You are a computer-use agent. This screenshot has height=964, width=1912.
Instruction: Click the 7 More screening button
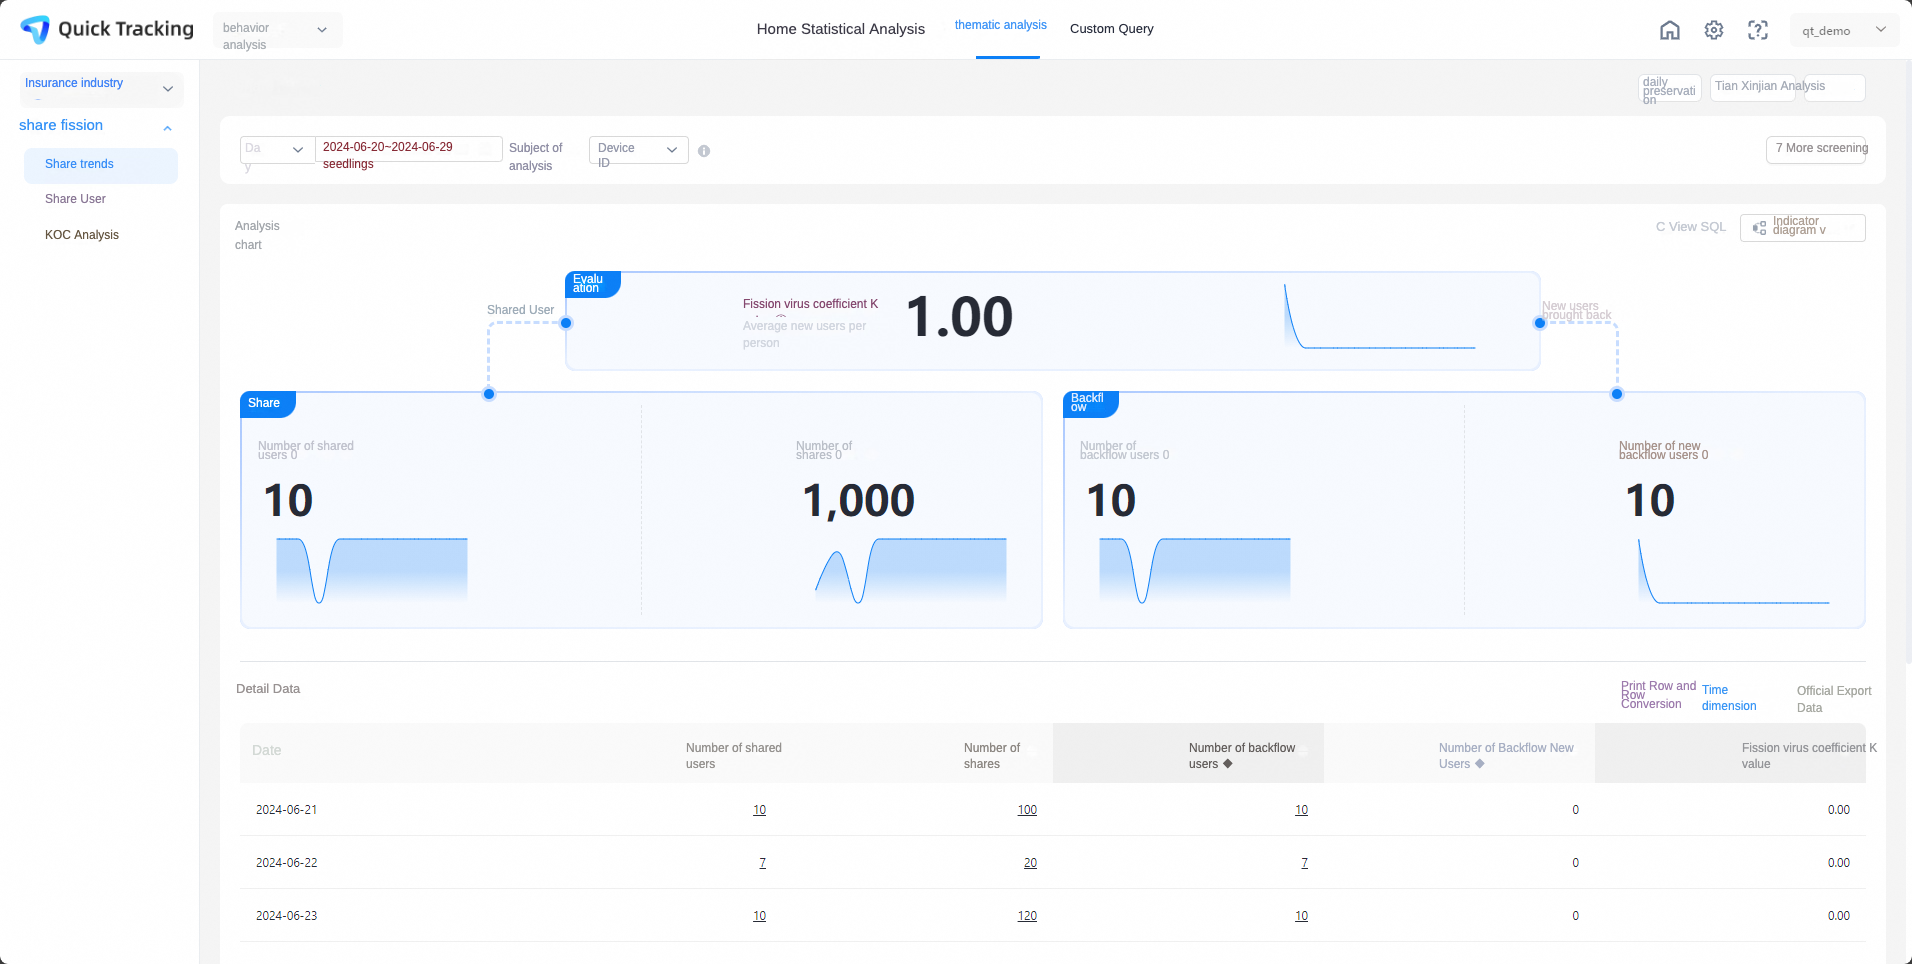click(x=1816, y=149)
